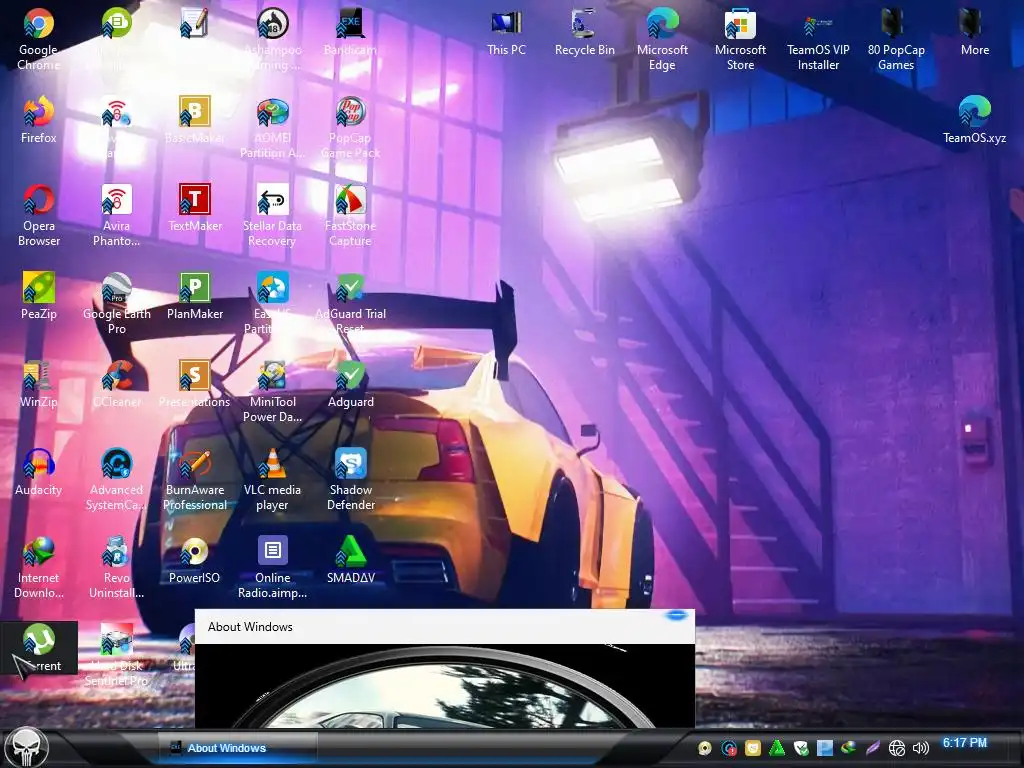Click the volume speaker tray icon
This screenshot has width=1024, height=768.
[921, 748]
